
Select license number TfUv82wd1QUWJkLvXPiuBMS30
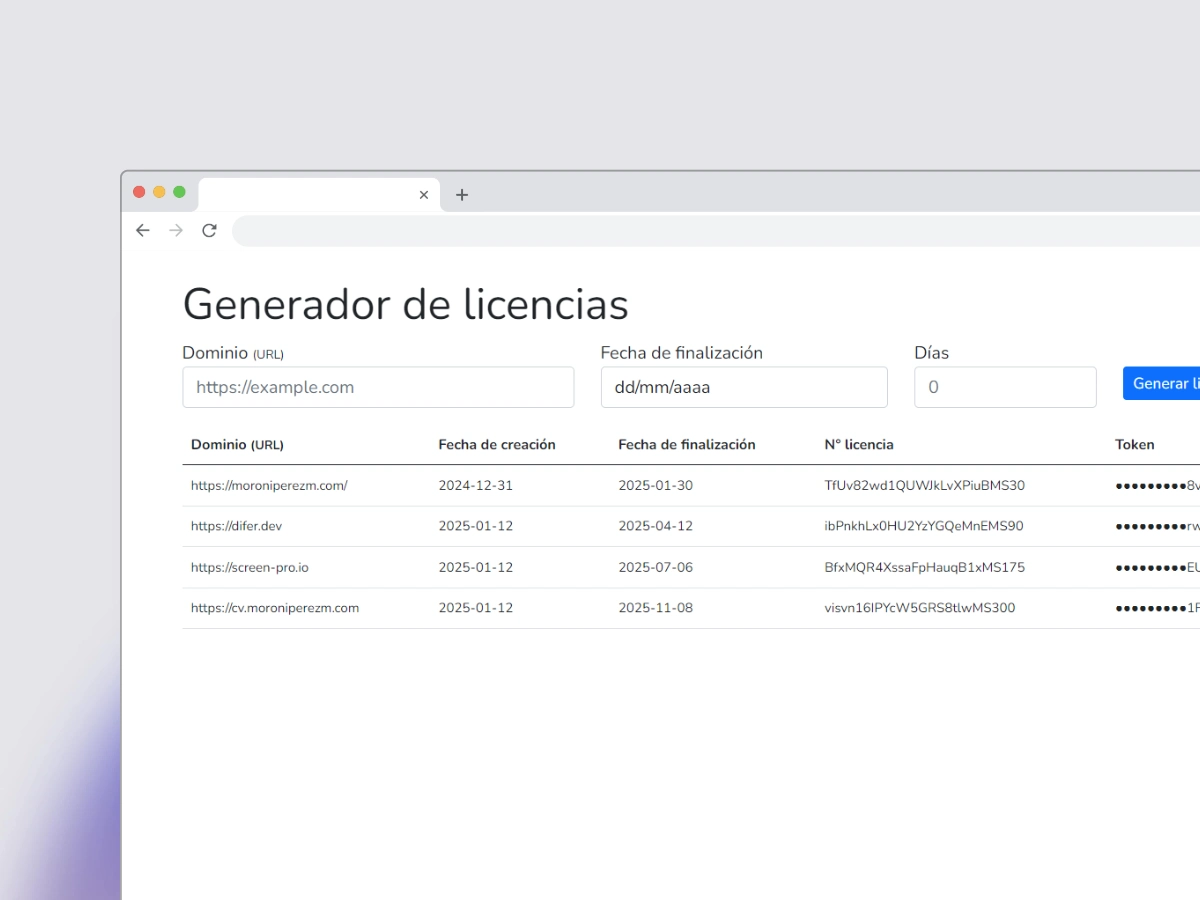[924, 485]
